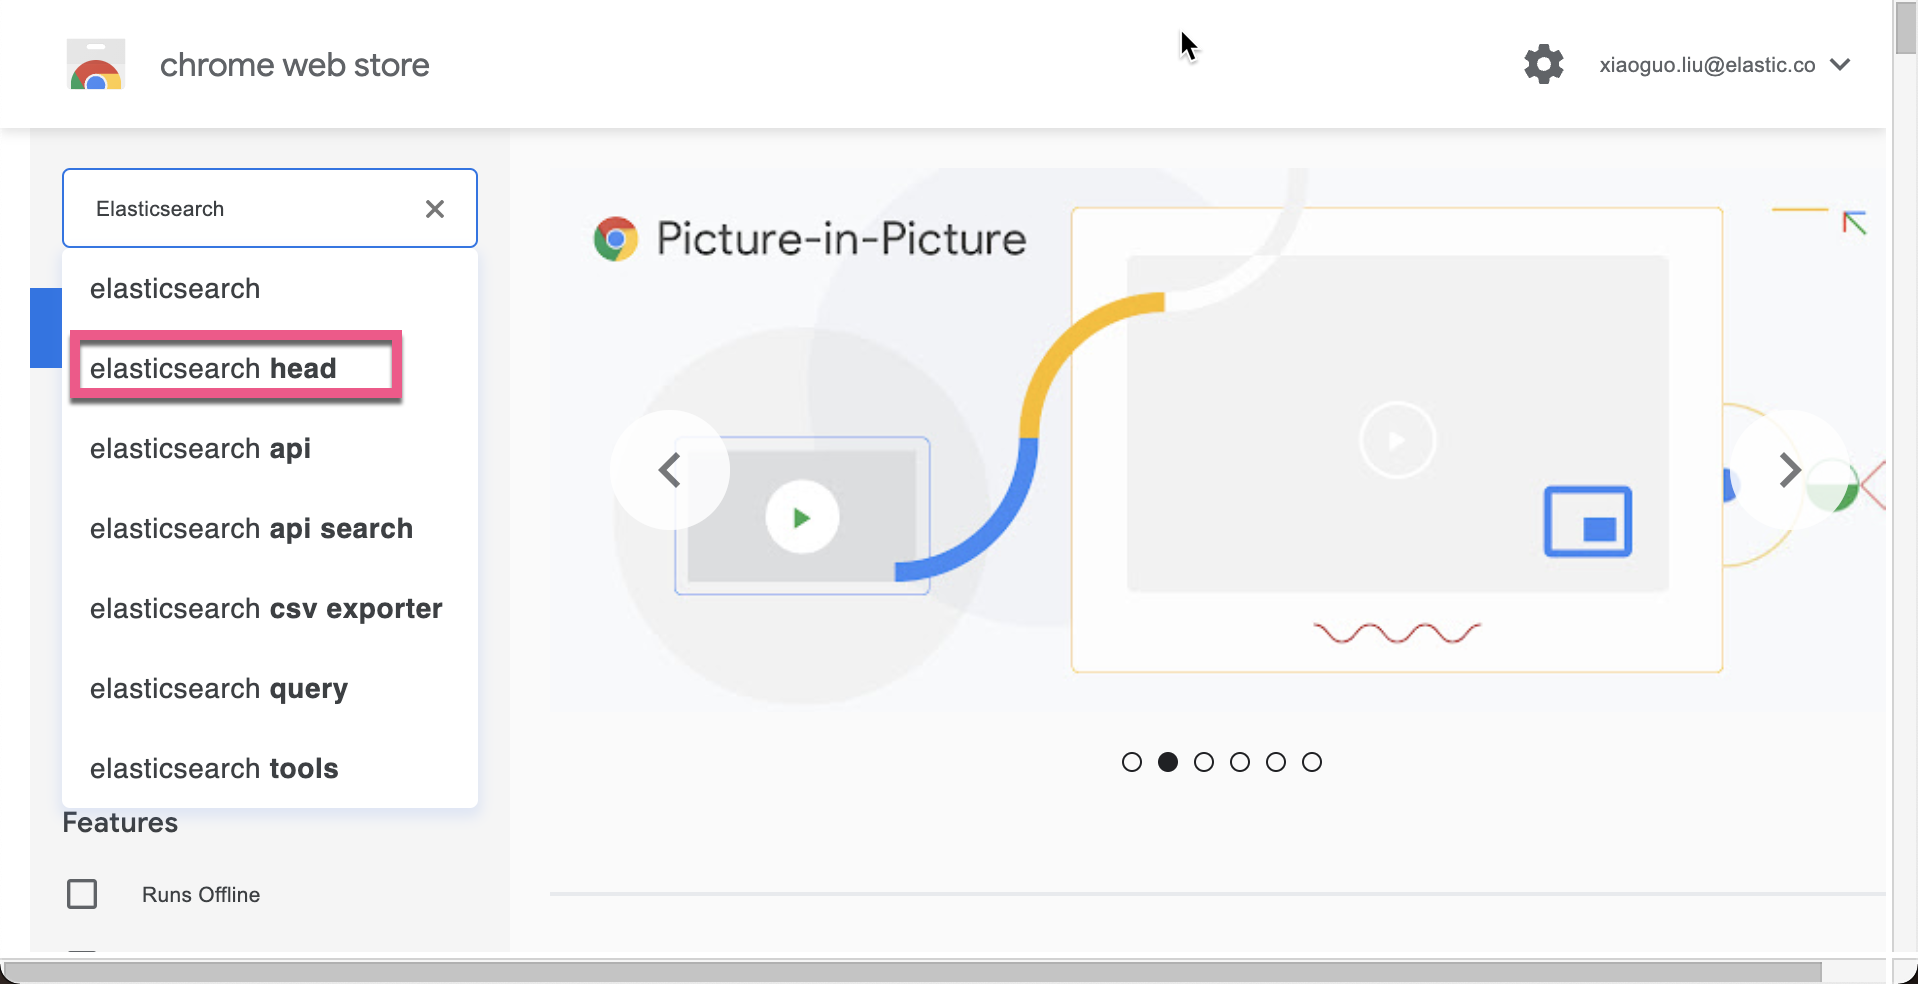Click the play icon on the small preview
Image resolution: width=1918 pixels, height=984 pixels.
click(x=801, y=516)
